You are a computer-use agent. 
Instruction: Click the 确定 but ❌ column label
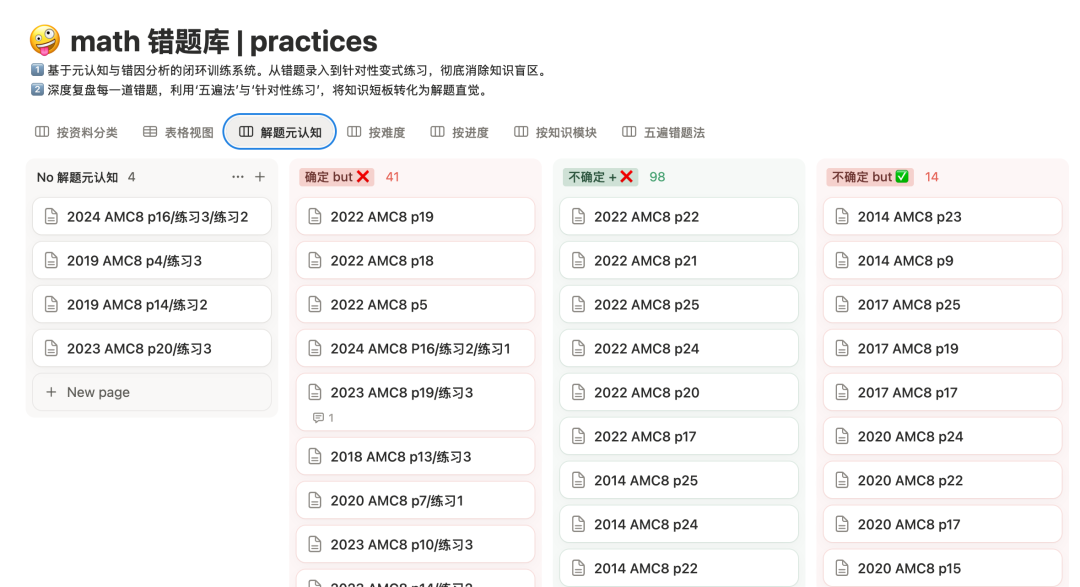336,177
